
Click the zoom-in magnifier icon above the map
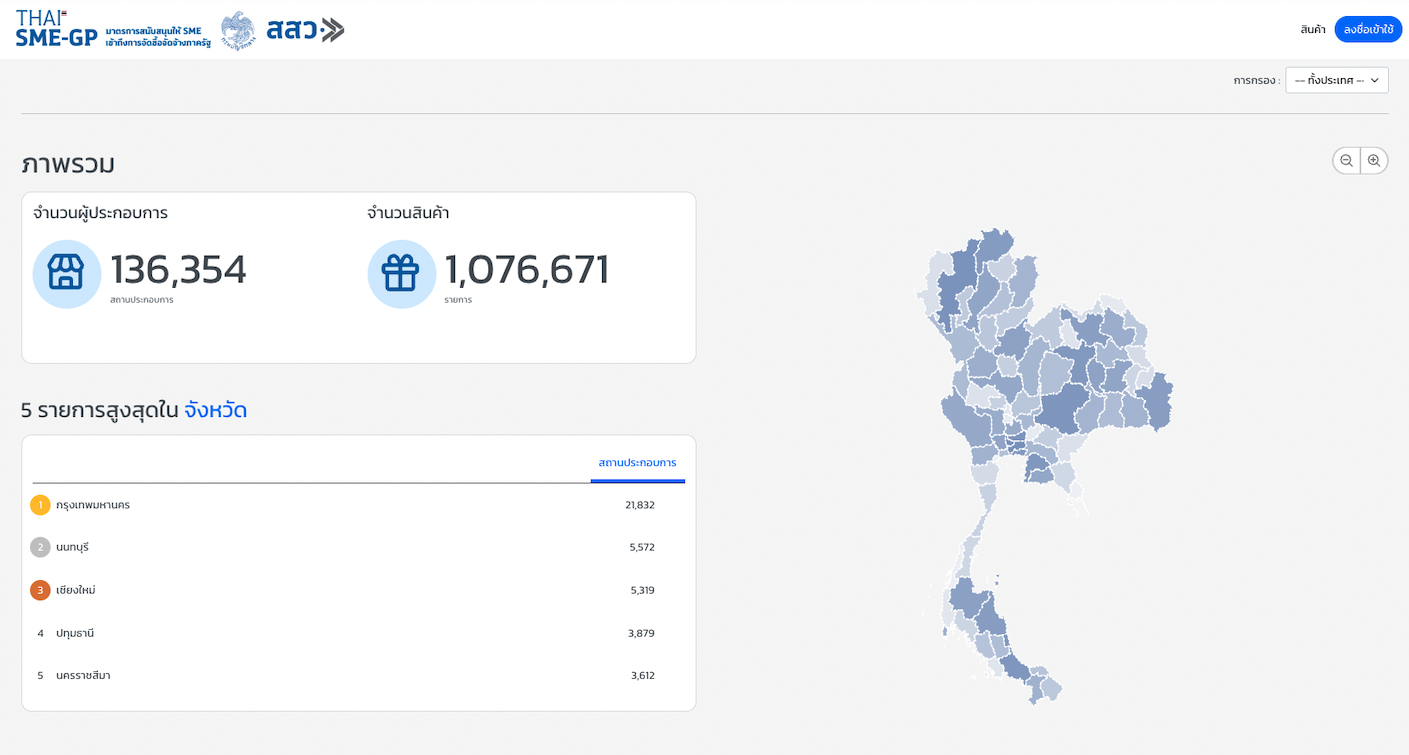click(x=1374, y=160)
